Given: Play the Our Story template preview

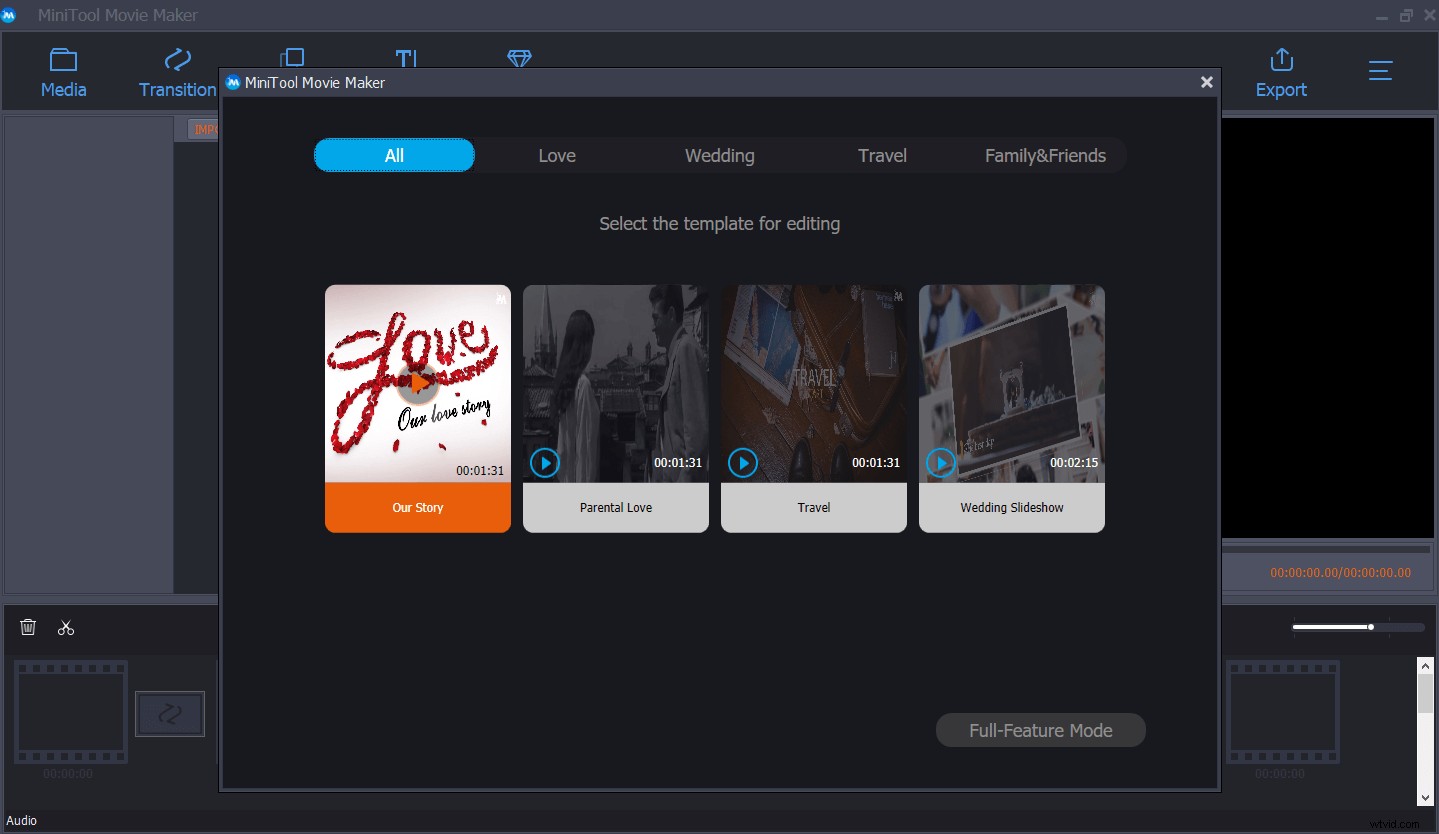Looking at the screenshot, I should click(x=417, y=382).
